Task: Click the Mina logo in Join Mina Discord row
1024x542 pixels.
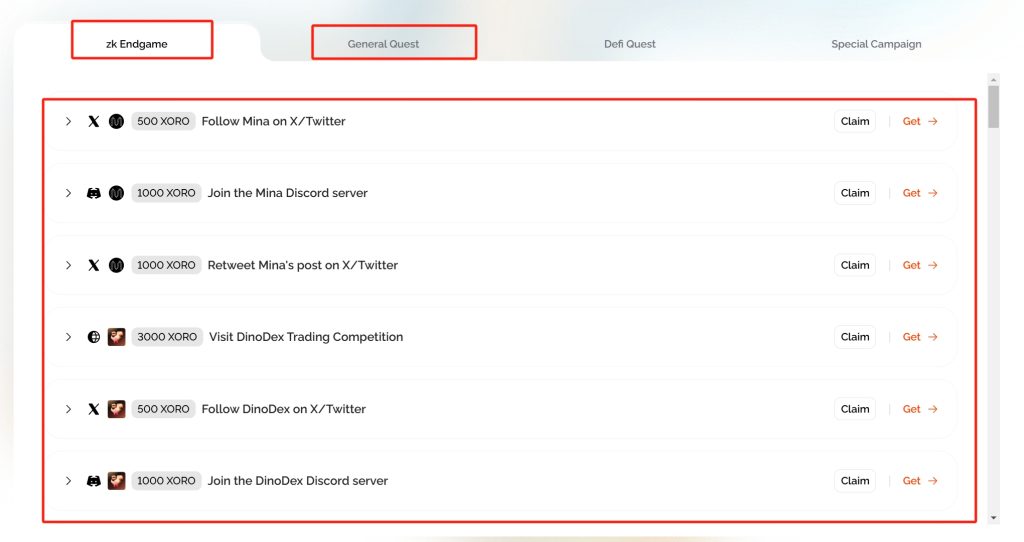Action: click(116, 193)
